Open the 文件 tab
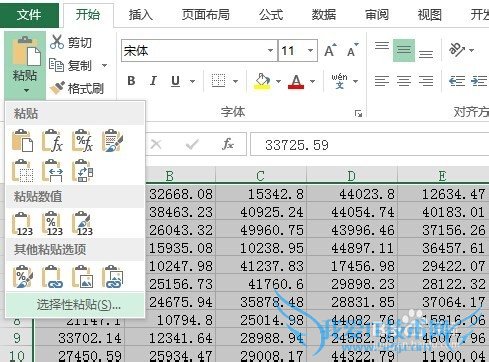489x362 pixels. 29,14
